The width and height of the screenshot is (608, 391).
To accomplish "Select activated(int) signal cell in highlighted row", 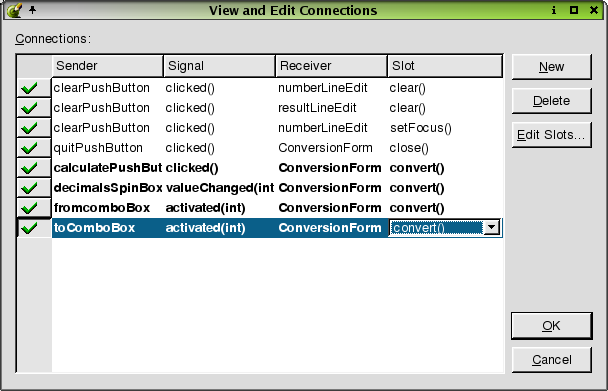I will point(219,228).
